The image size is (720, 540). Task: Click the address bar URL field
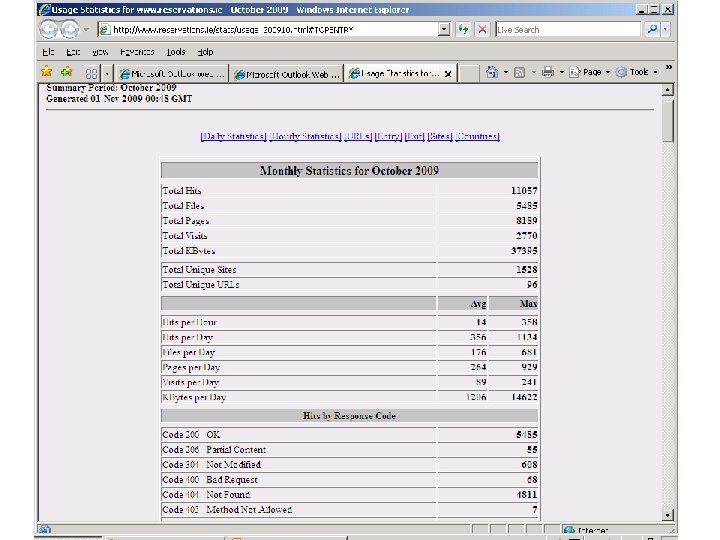(x=274, y=29)
